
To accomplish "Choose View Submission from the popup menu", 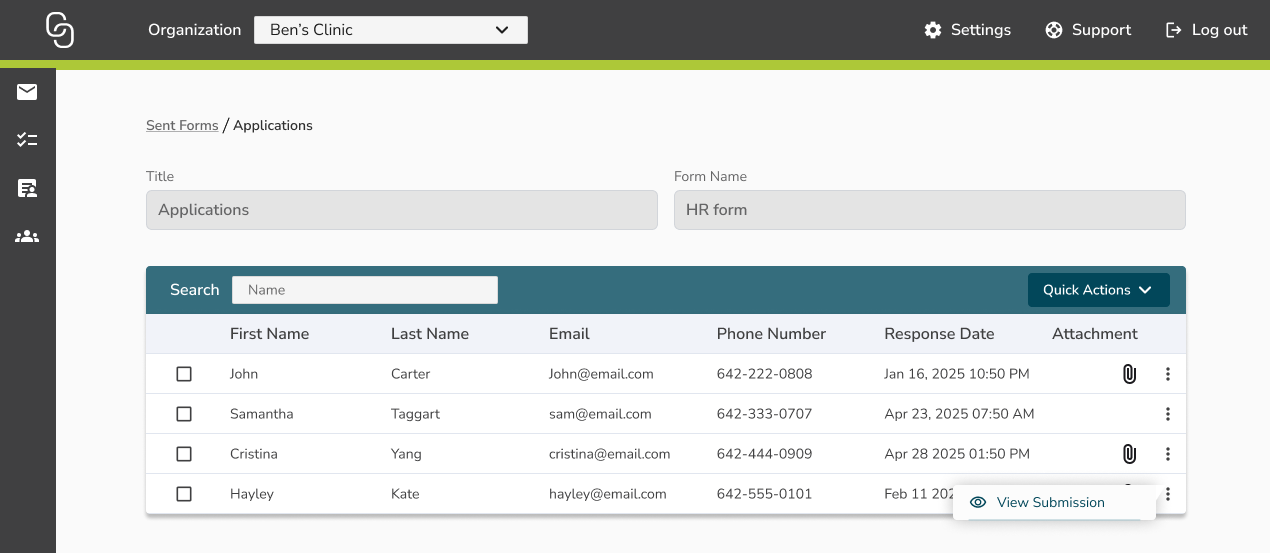I will [x=1050, y=503].
